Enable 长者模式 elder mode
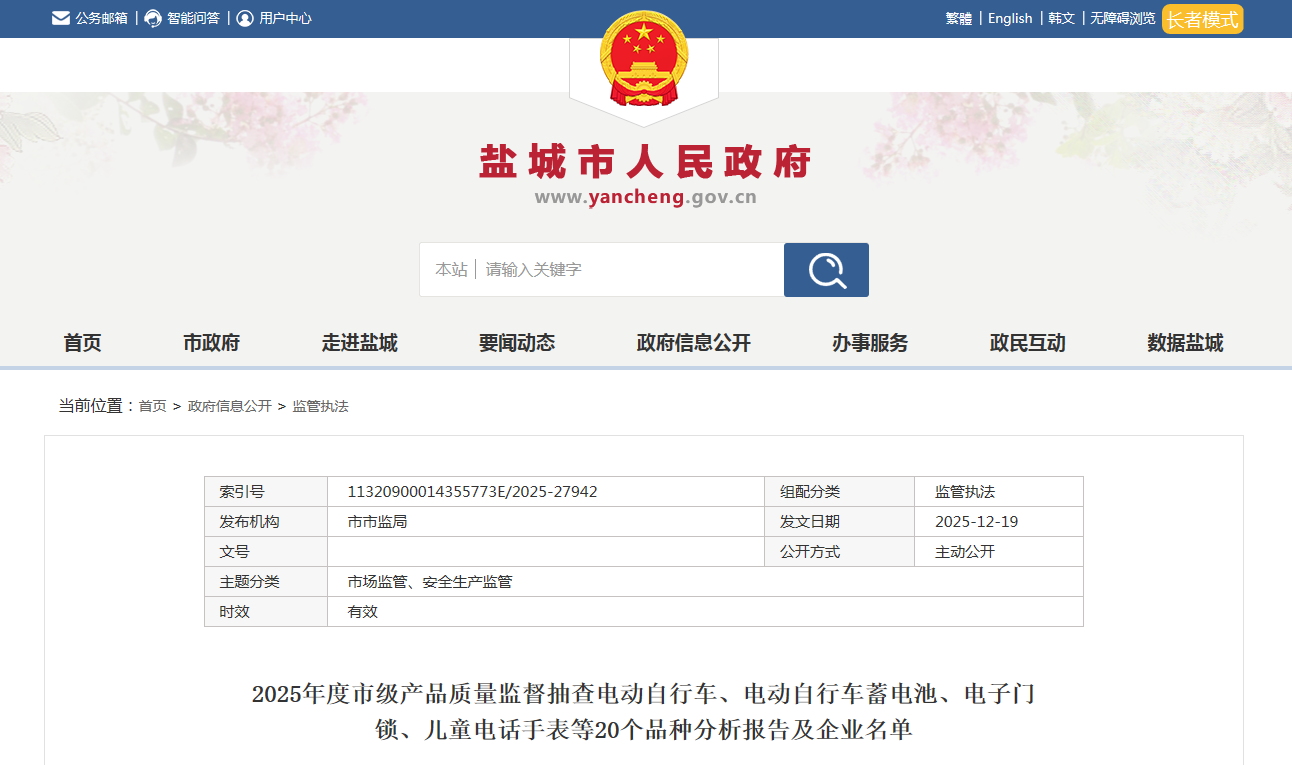Image resolution: width=1292 pixels, height=765 pixels. click(1202, 19)
